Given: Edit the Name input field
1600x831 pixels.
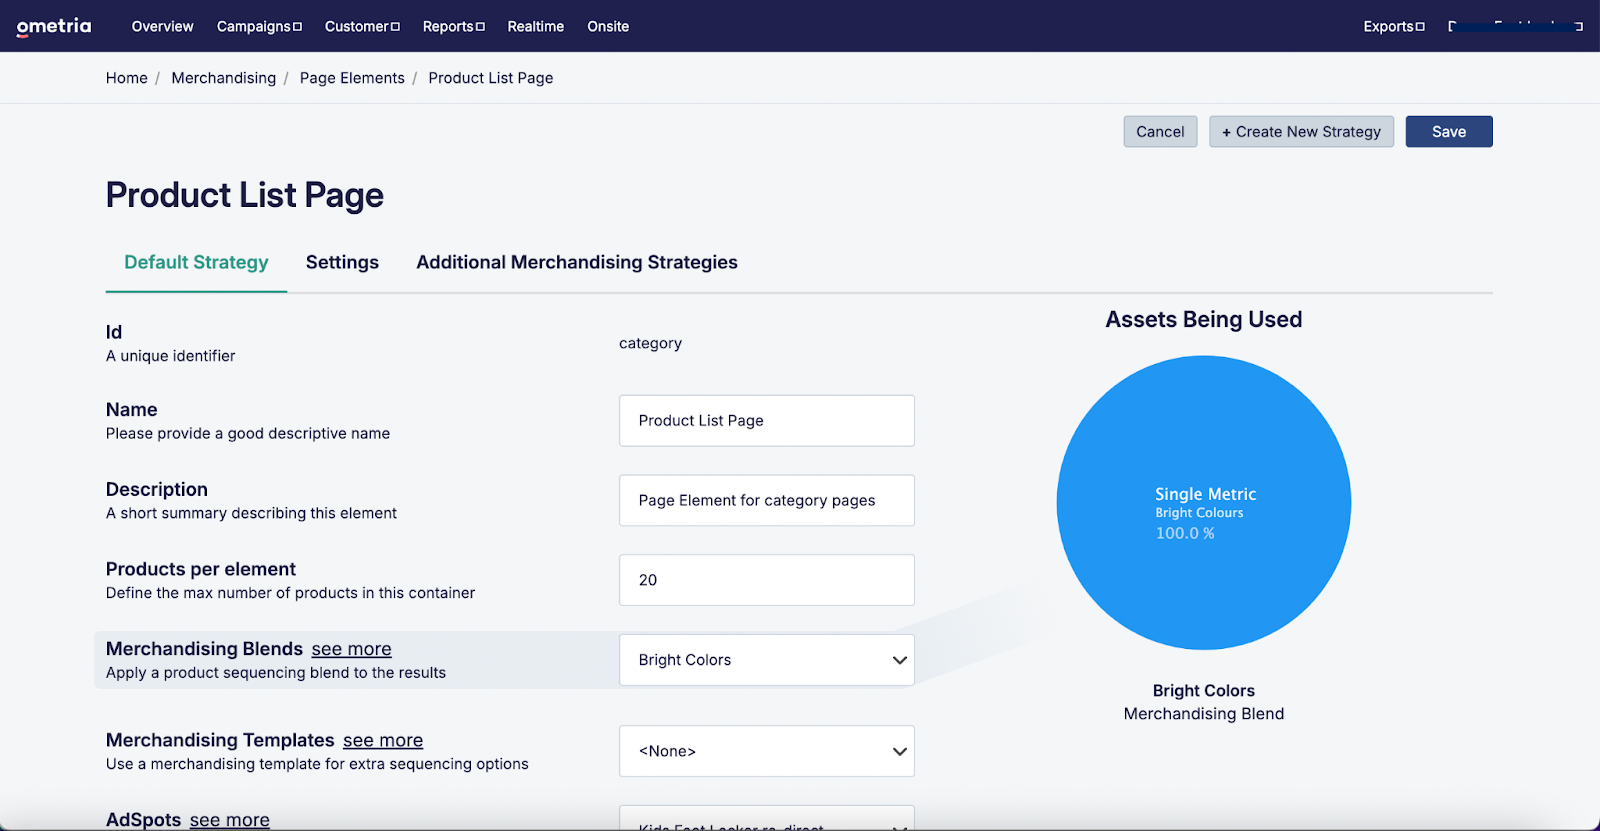Looking at the screenshot, I should [x=767, y=421].
